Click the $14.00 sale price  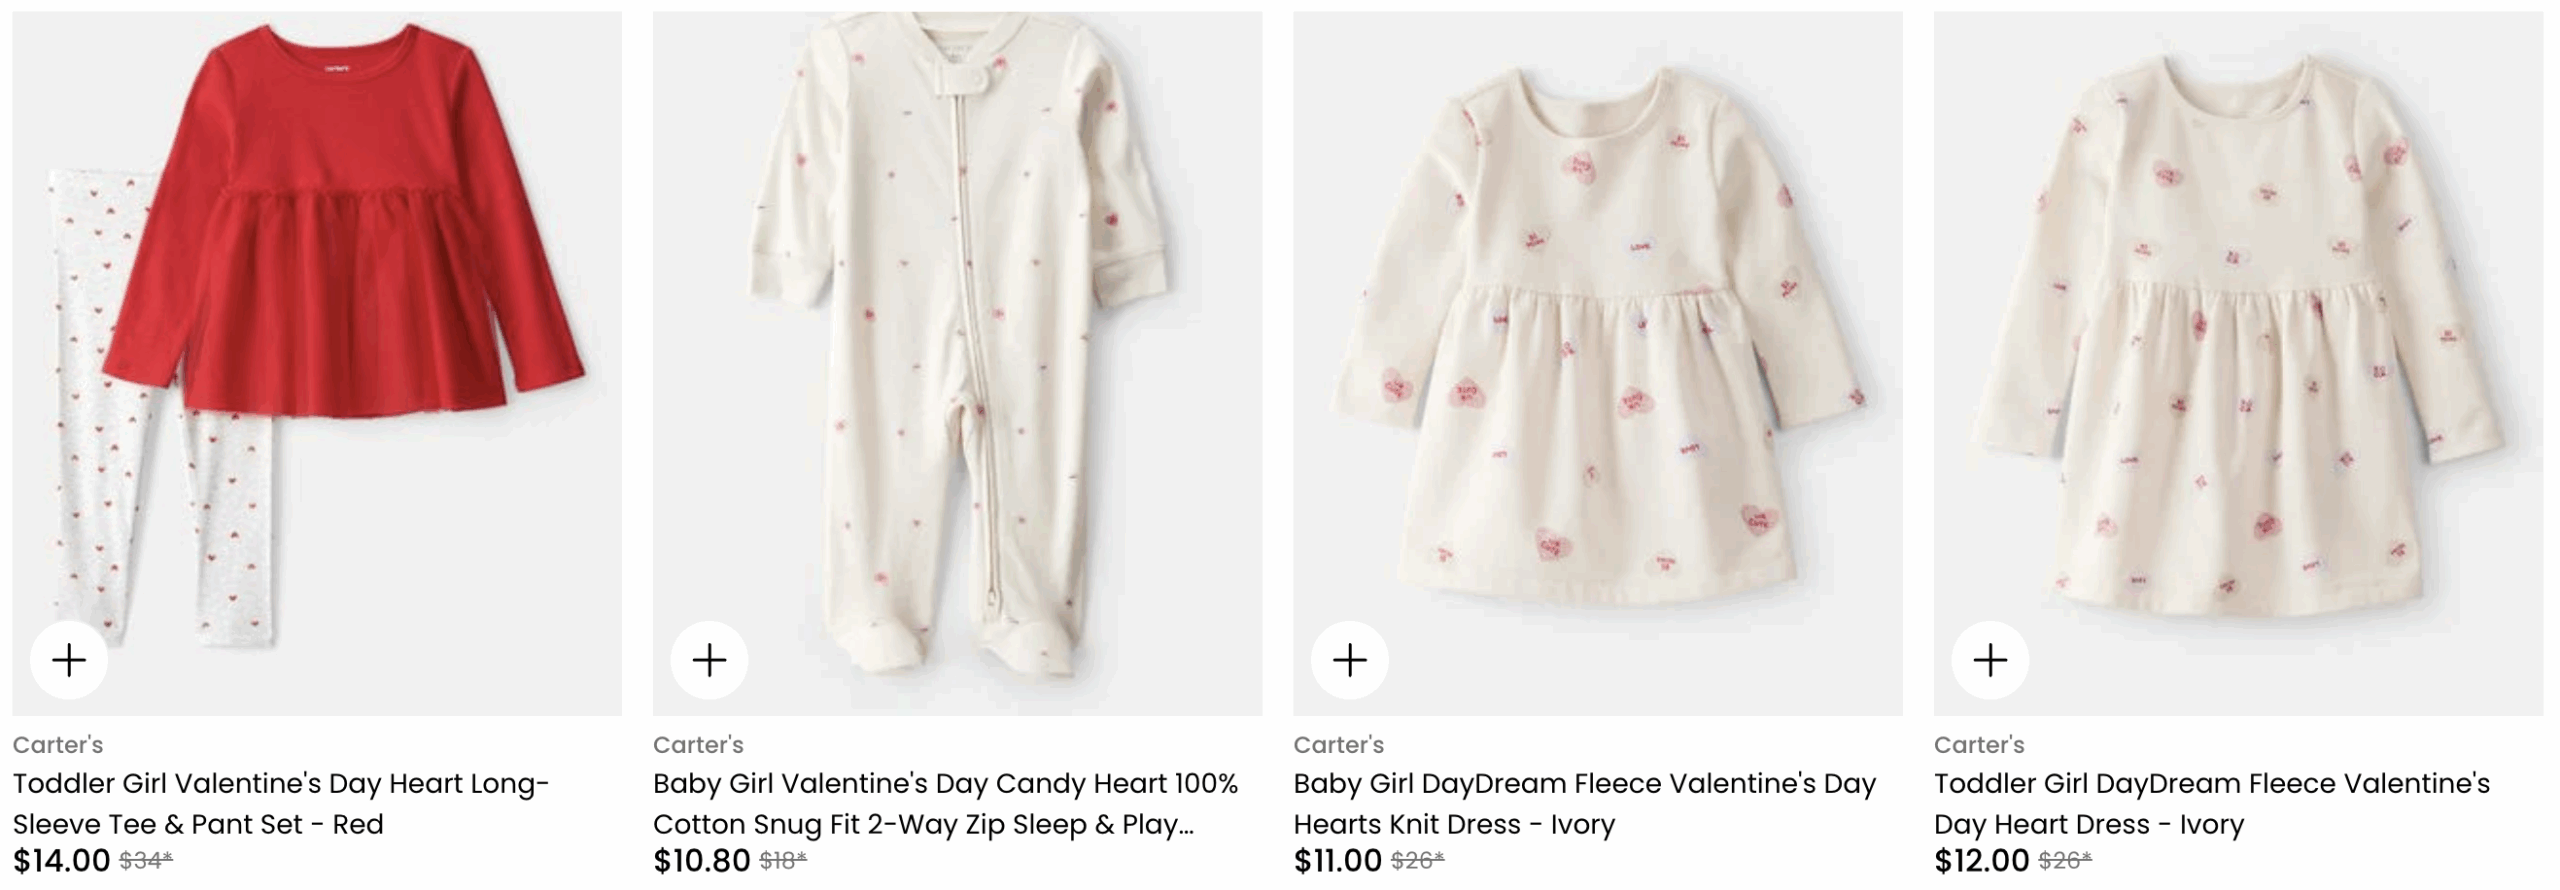[61, 861]
